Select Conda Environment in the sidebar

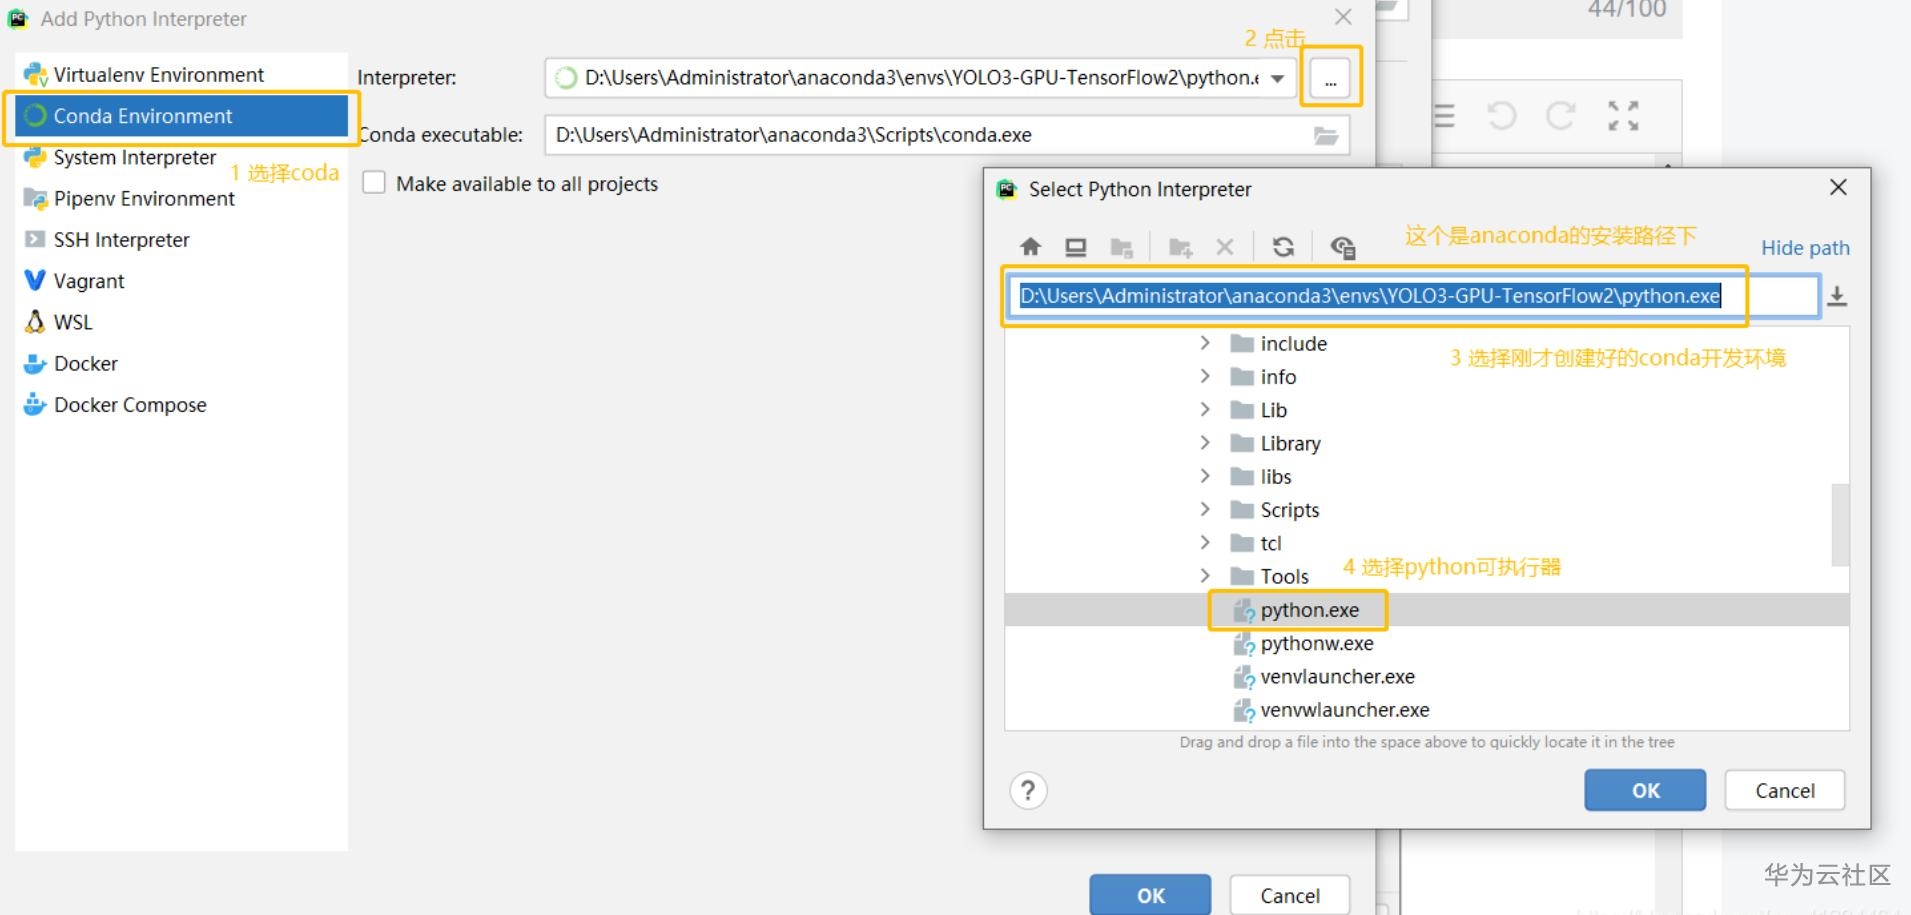[181, 116]
